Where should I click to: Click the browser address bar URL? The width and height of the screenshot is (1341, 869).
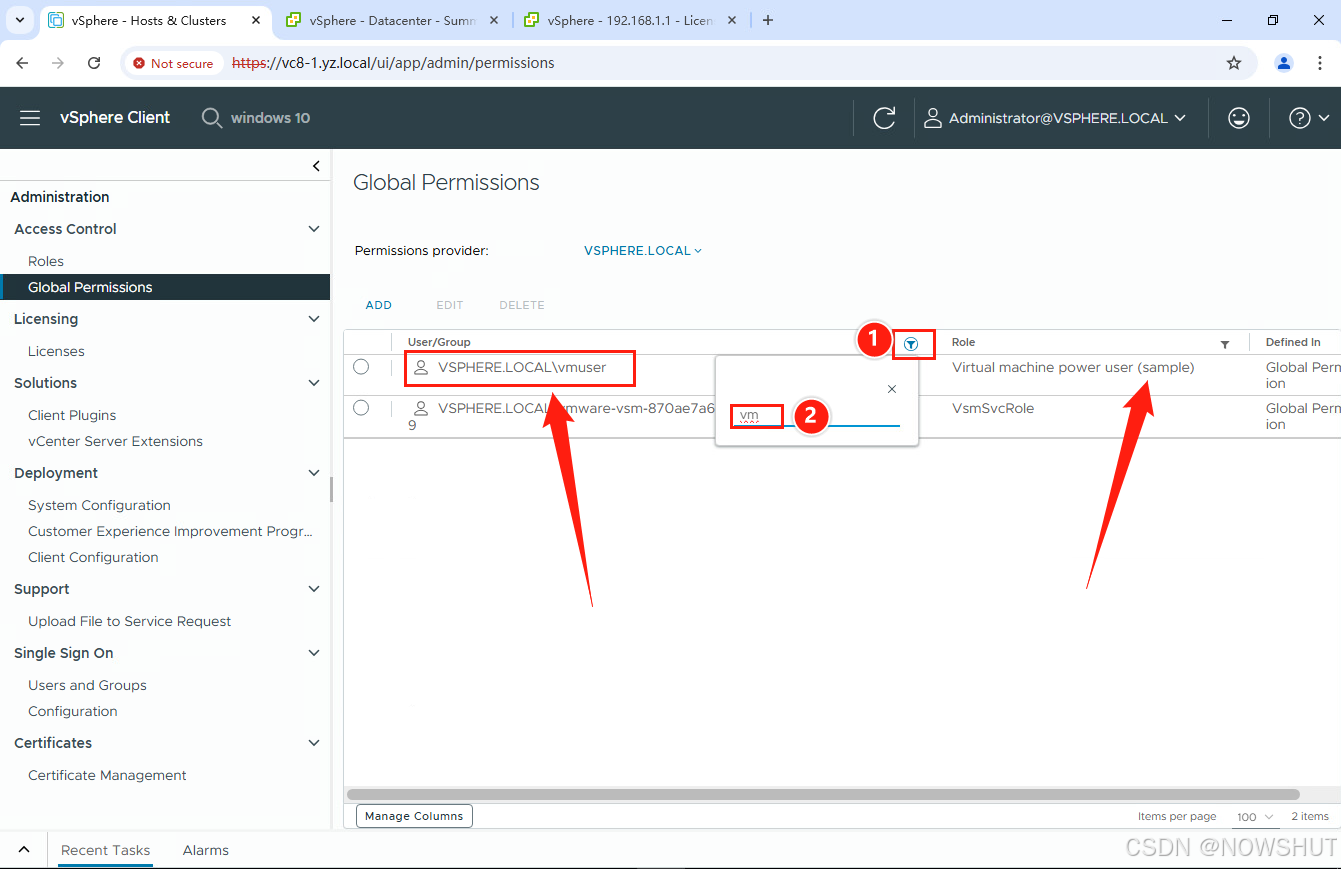pos(393,63)
